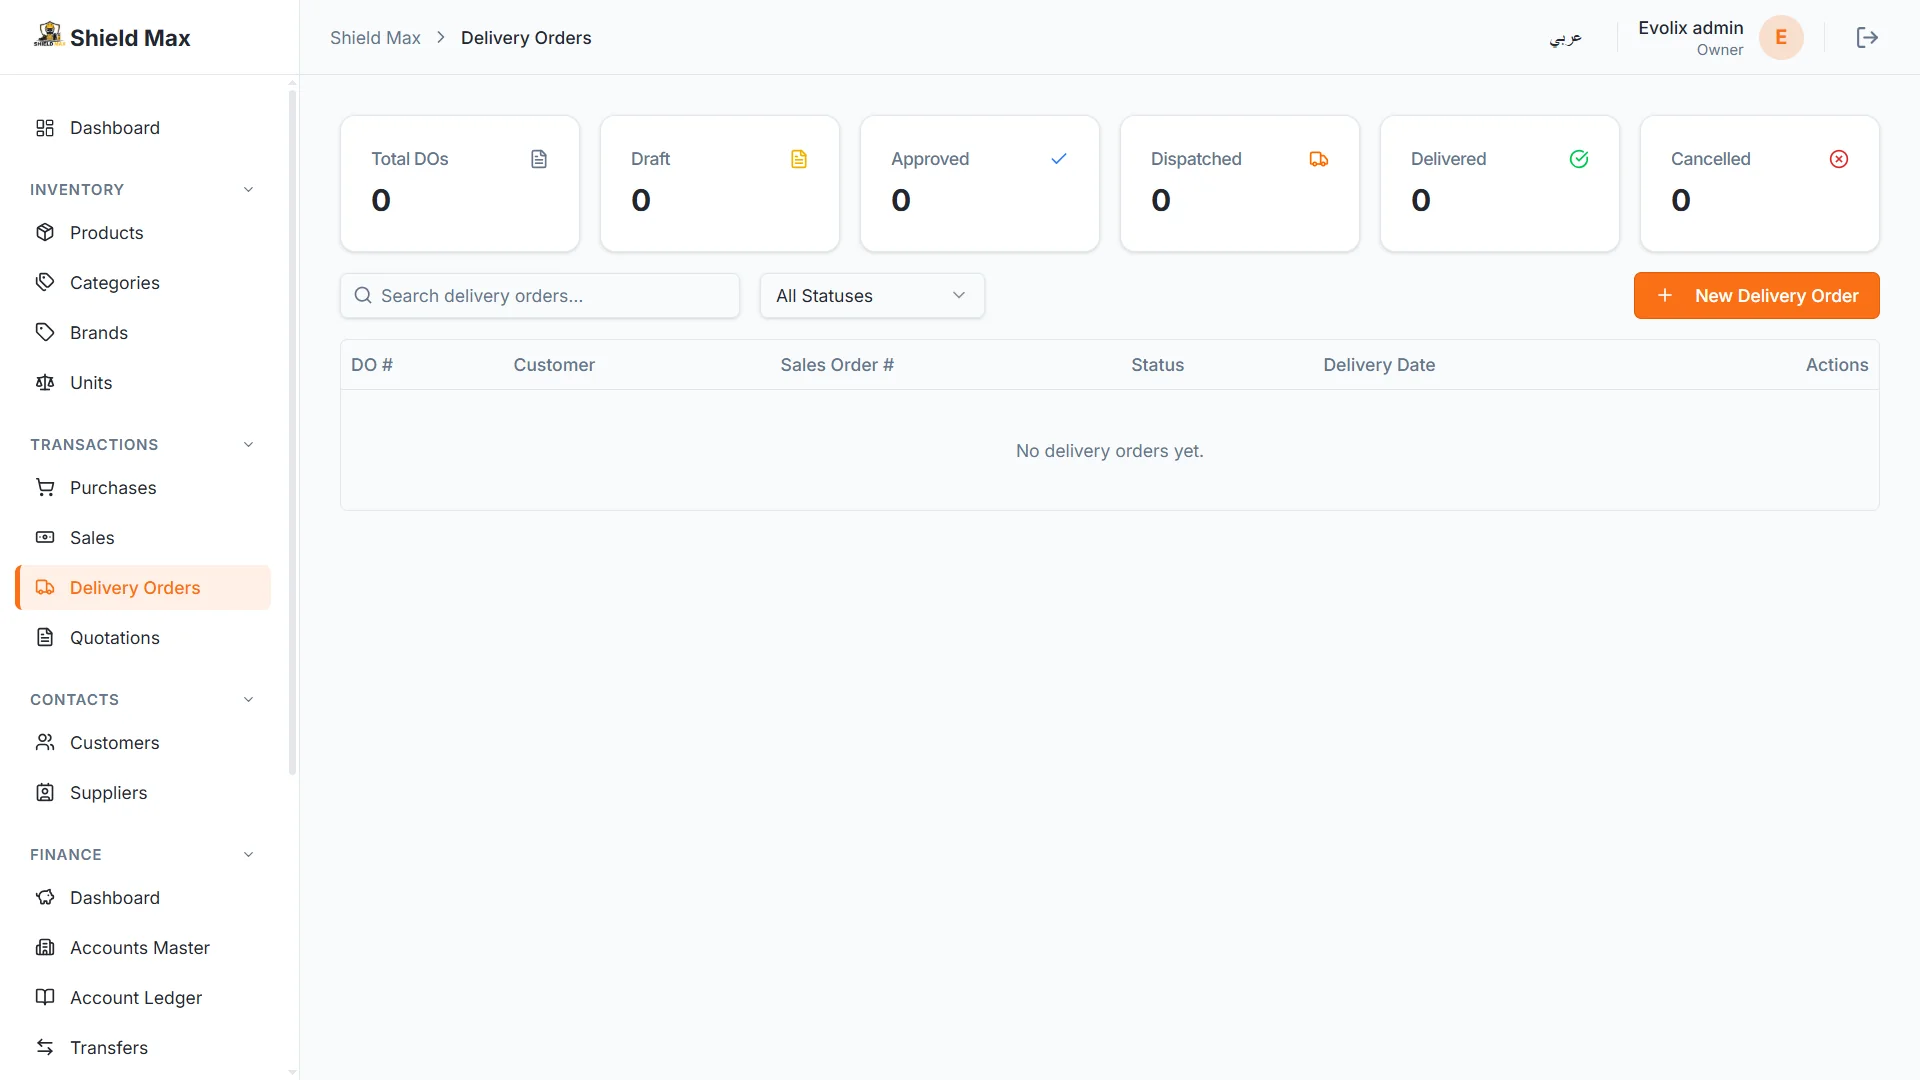Image resolution: width=1920 pixels, height=1080 pixels.
Task: Click the Purchases cart icon in sidebar
Action: (45, 487)
